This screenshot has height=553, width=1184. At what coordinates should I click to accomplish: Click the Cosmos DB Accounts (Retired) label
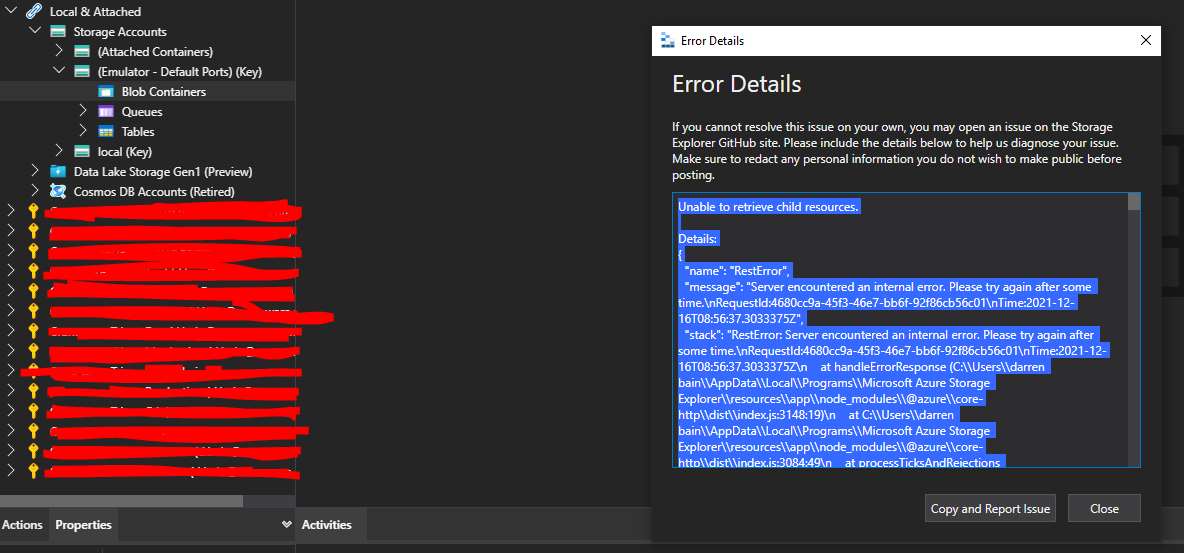154,191
